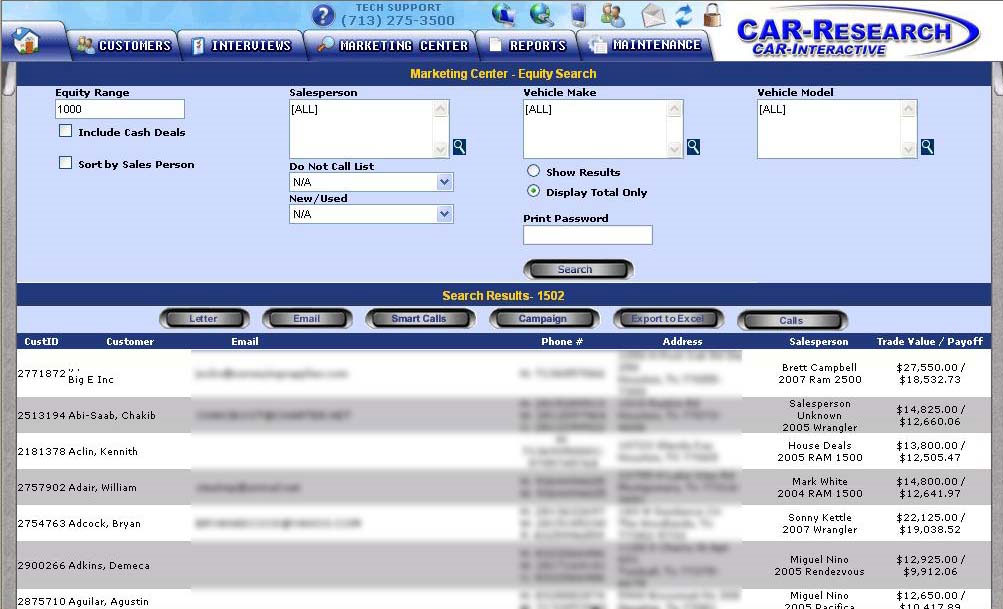Open the Vehicle Make lookup magnifier
The width and height of the screenshot is (1003, 609).
tap(693, 147)
